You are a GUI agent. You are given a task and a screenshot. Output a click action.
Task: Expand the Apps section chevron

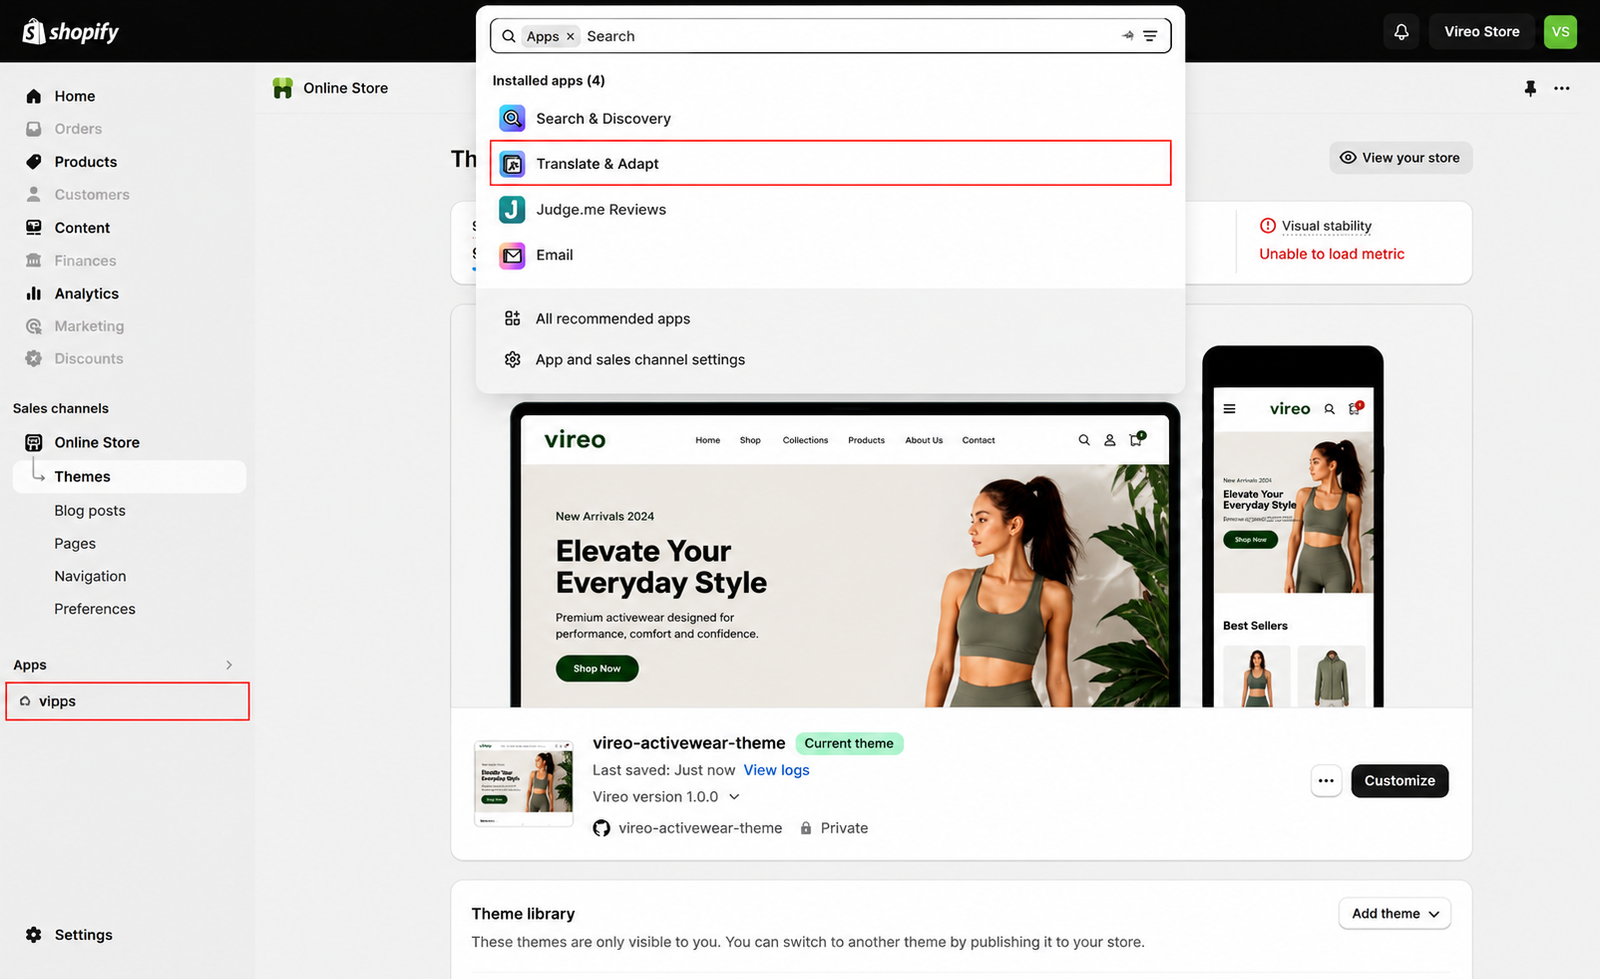pyautogui.click(x=229, y=665)
